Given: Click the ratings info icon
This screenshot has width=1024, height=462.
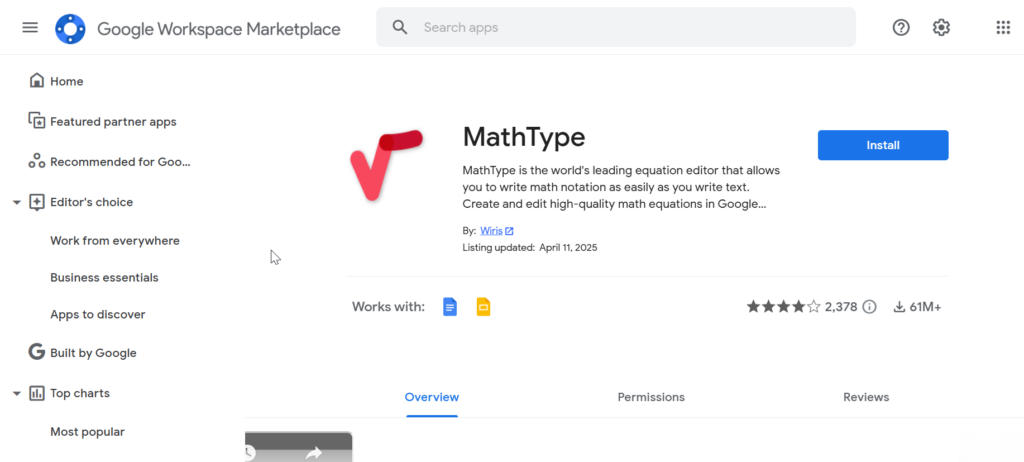Looking at the screenshot, I should click(869, 307).
